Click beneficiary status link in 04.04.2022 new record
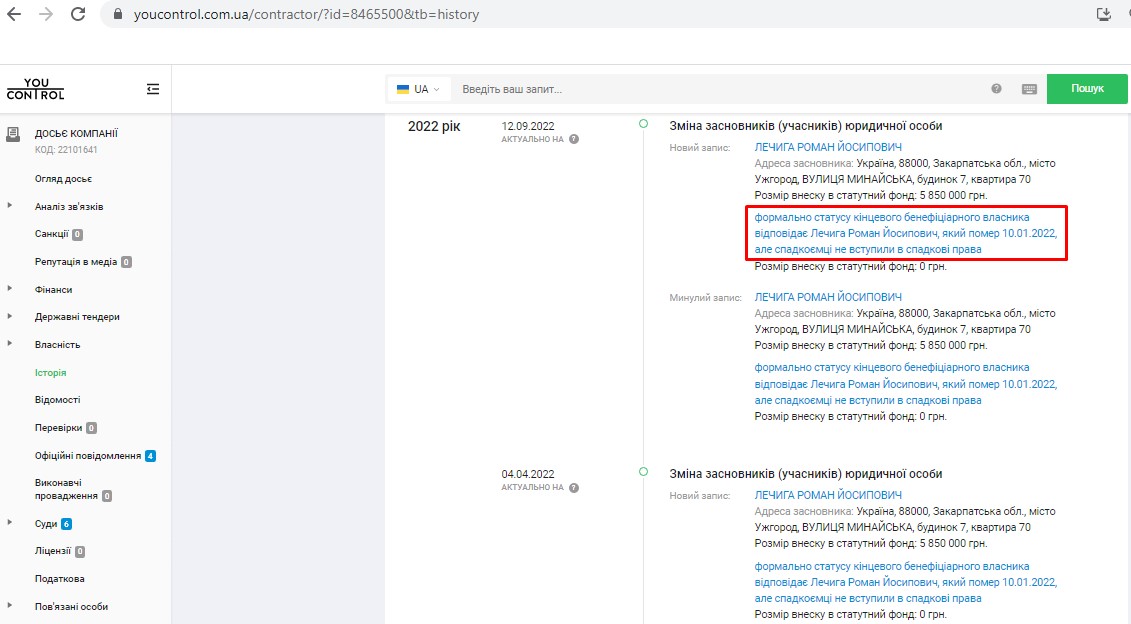This screenshot has height=624, width=1131. 905,582
